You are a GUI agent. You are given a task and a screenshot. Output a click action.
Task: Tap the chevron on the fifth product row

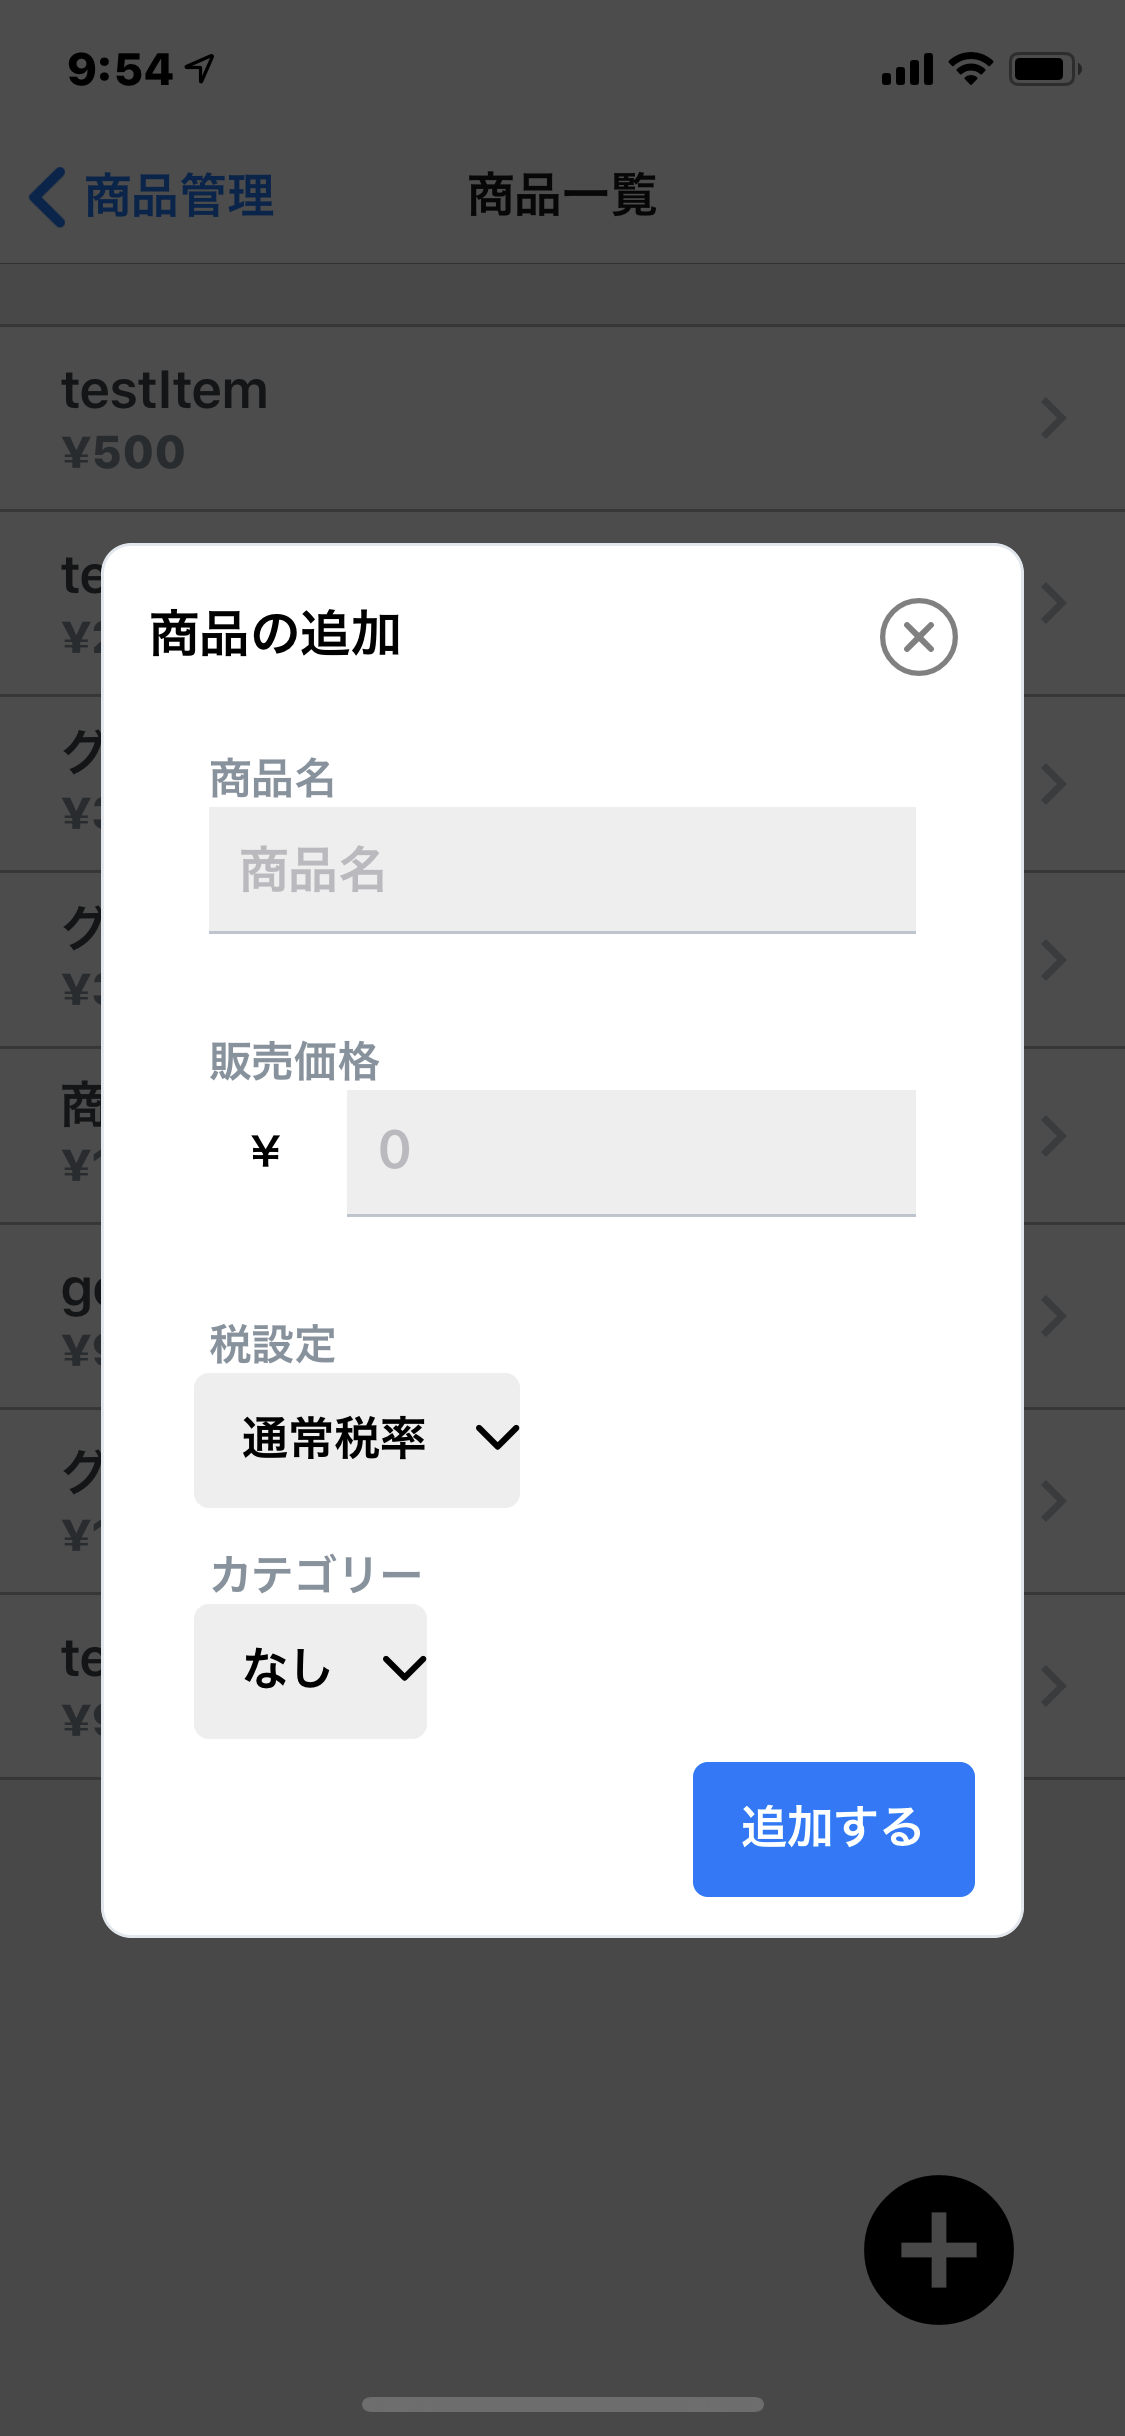click(1053, 1136)
